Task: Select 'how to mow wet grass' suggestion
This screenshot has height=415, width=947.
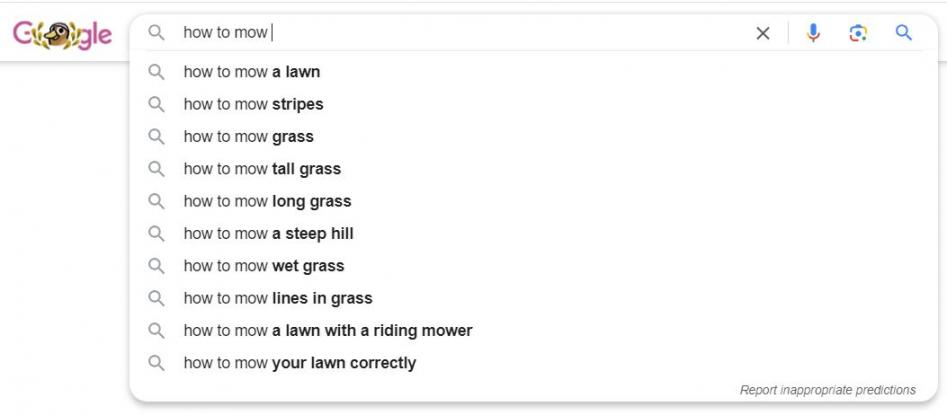Action: (x=264, y=266)
